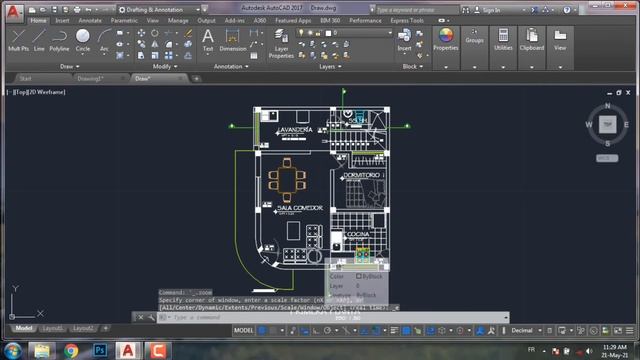Click the volume icon in system tray
Image resolution: width=640 pixels, height=360 pixels.
[x=589, y=351]
